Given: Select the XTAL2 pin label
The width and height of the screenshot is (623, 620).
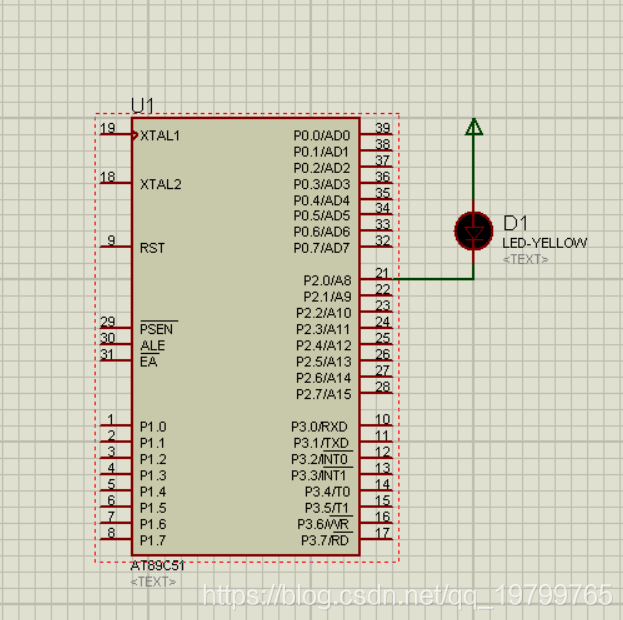Looking at the screenshot, I should 161,184.
